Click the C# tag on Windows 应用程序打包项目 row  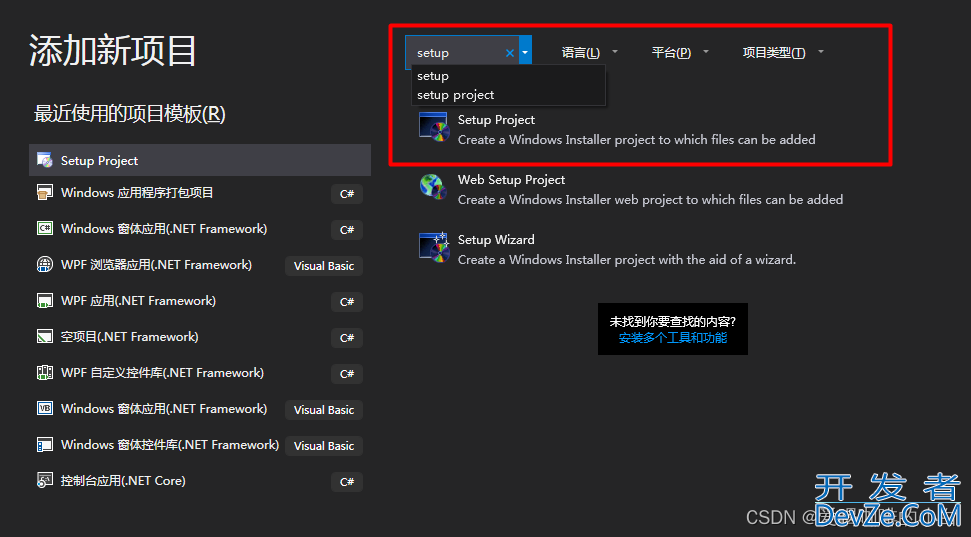[x=347, y=194]
